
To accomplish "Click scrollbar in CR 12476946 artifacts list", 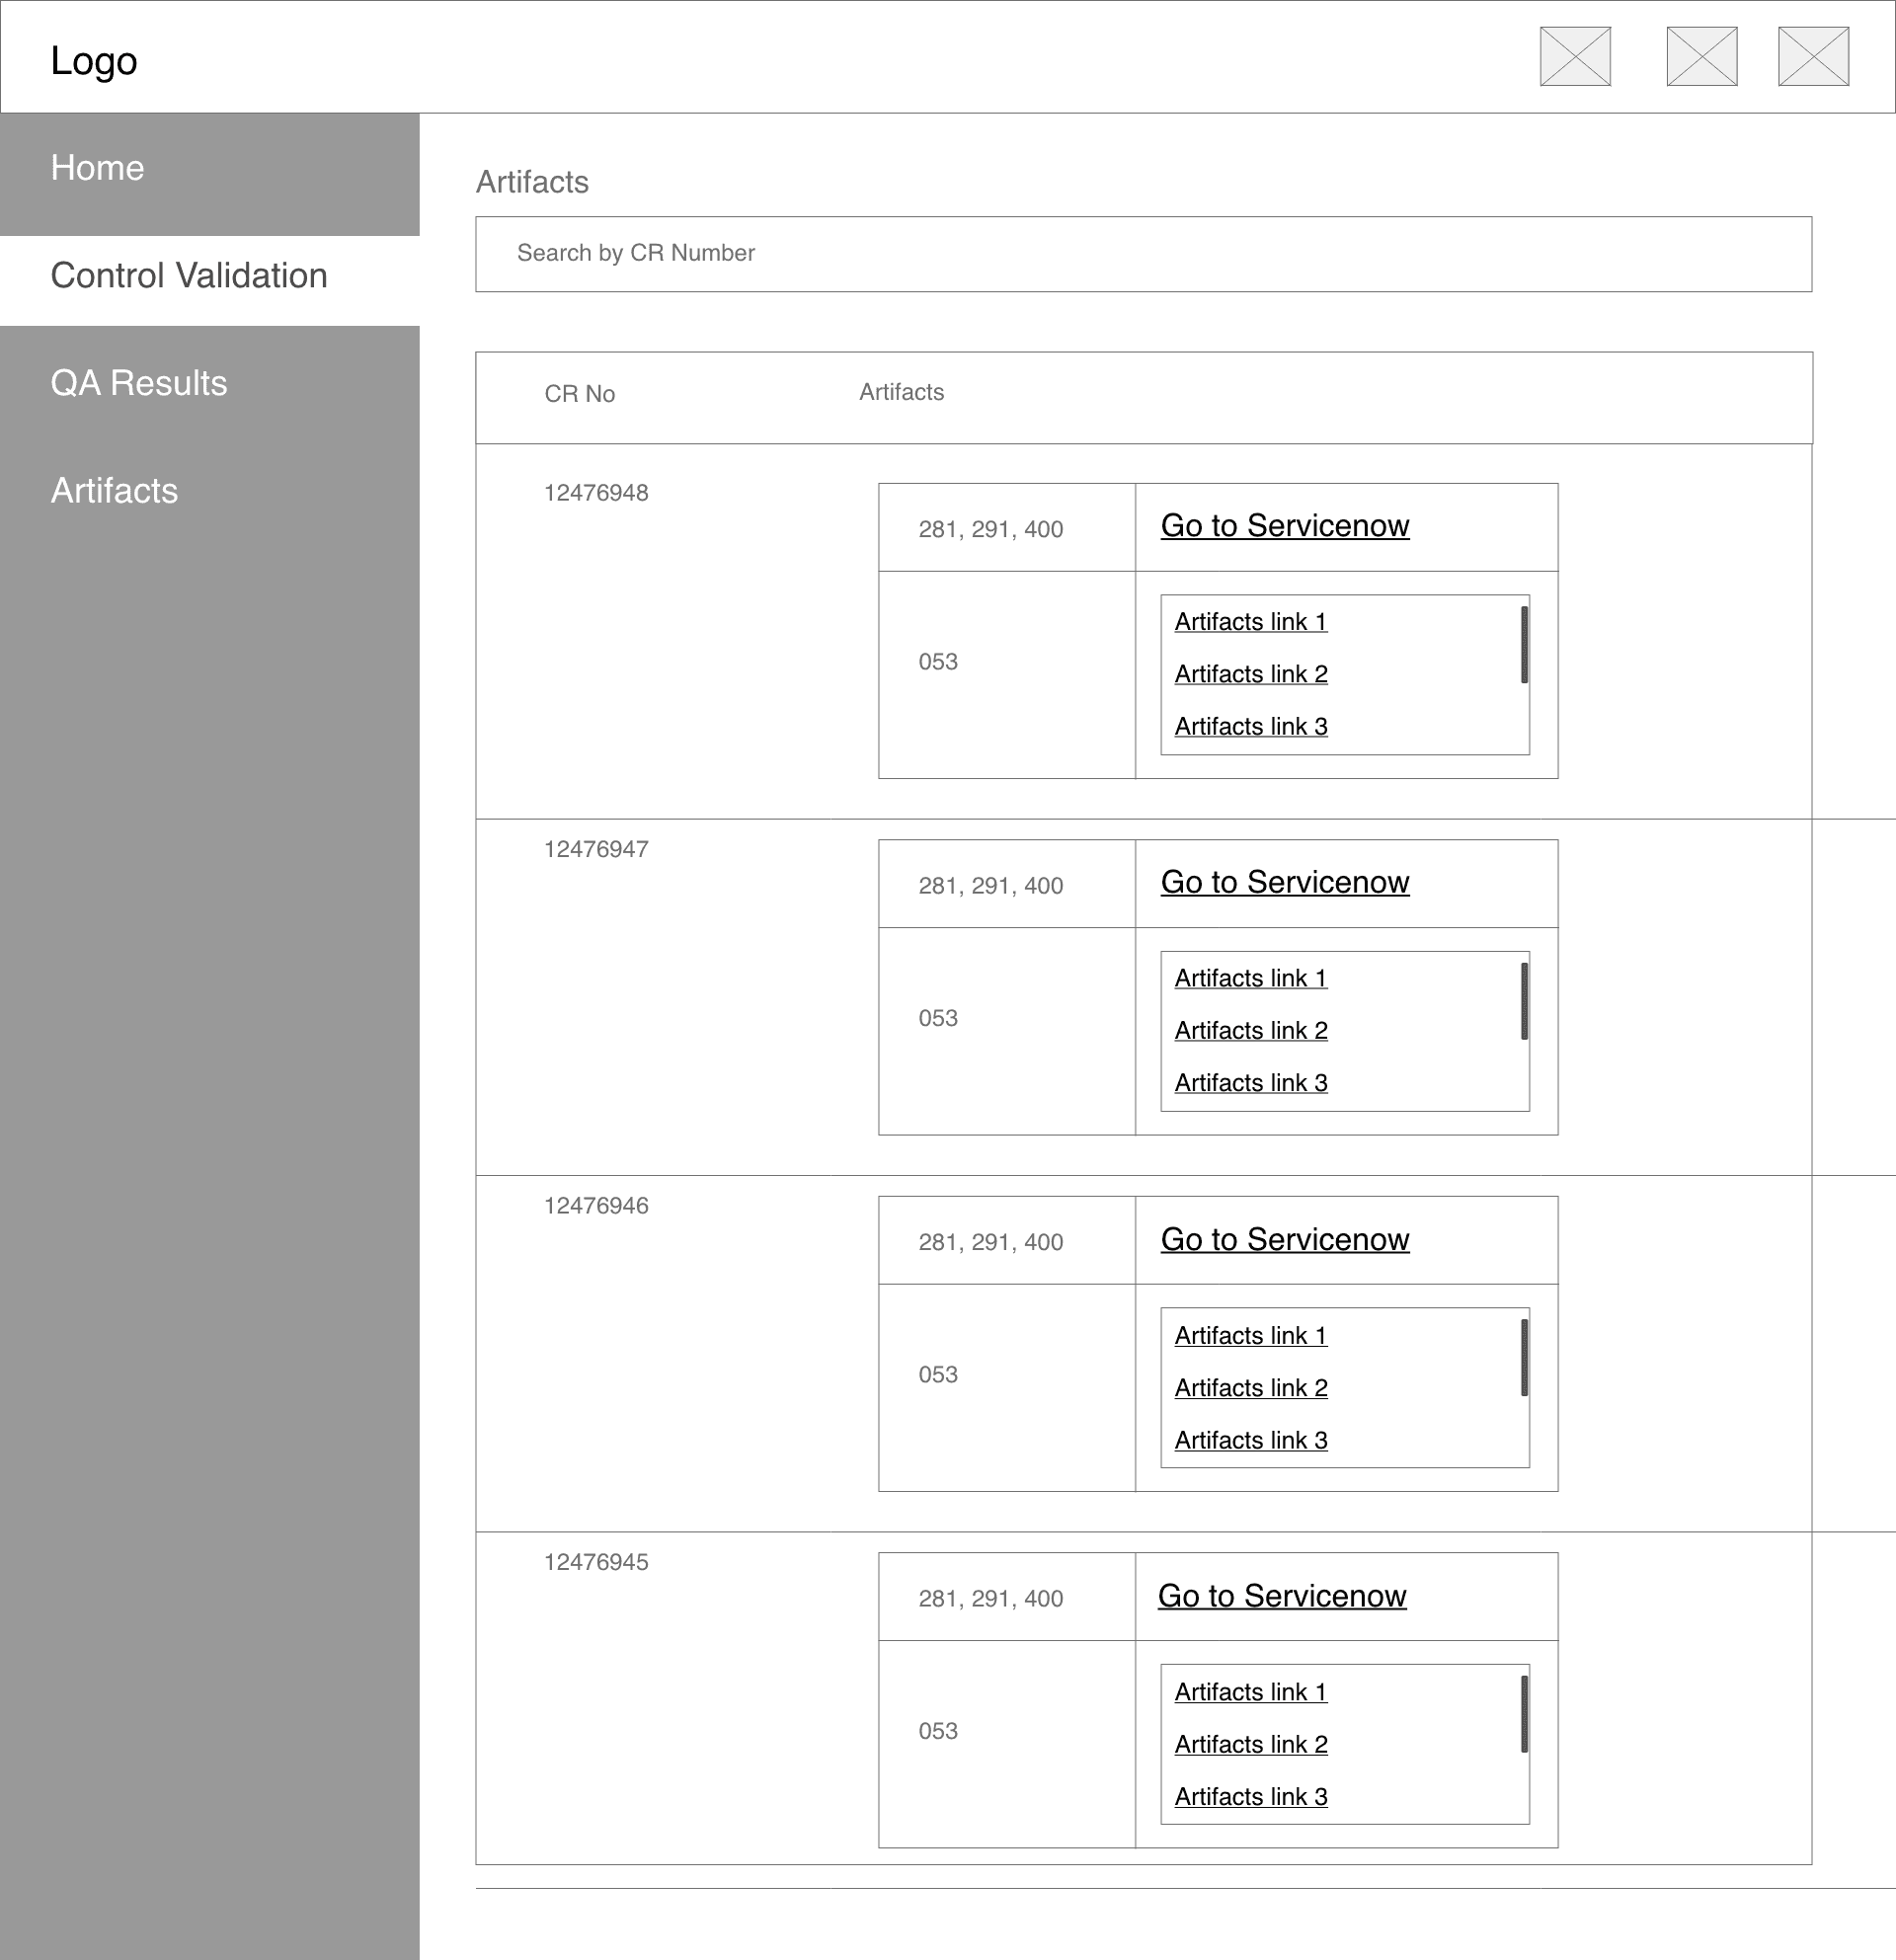I will [x=1523, y=1358].
